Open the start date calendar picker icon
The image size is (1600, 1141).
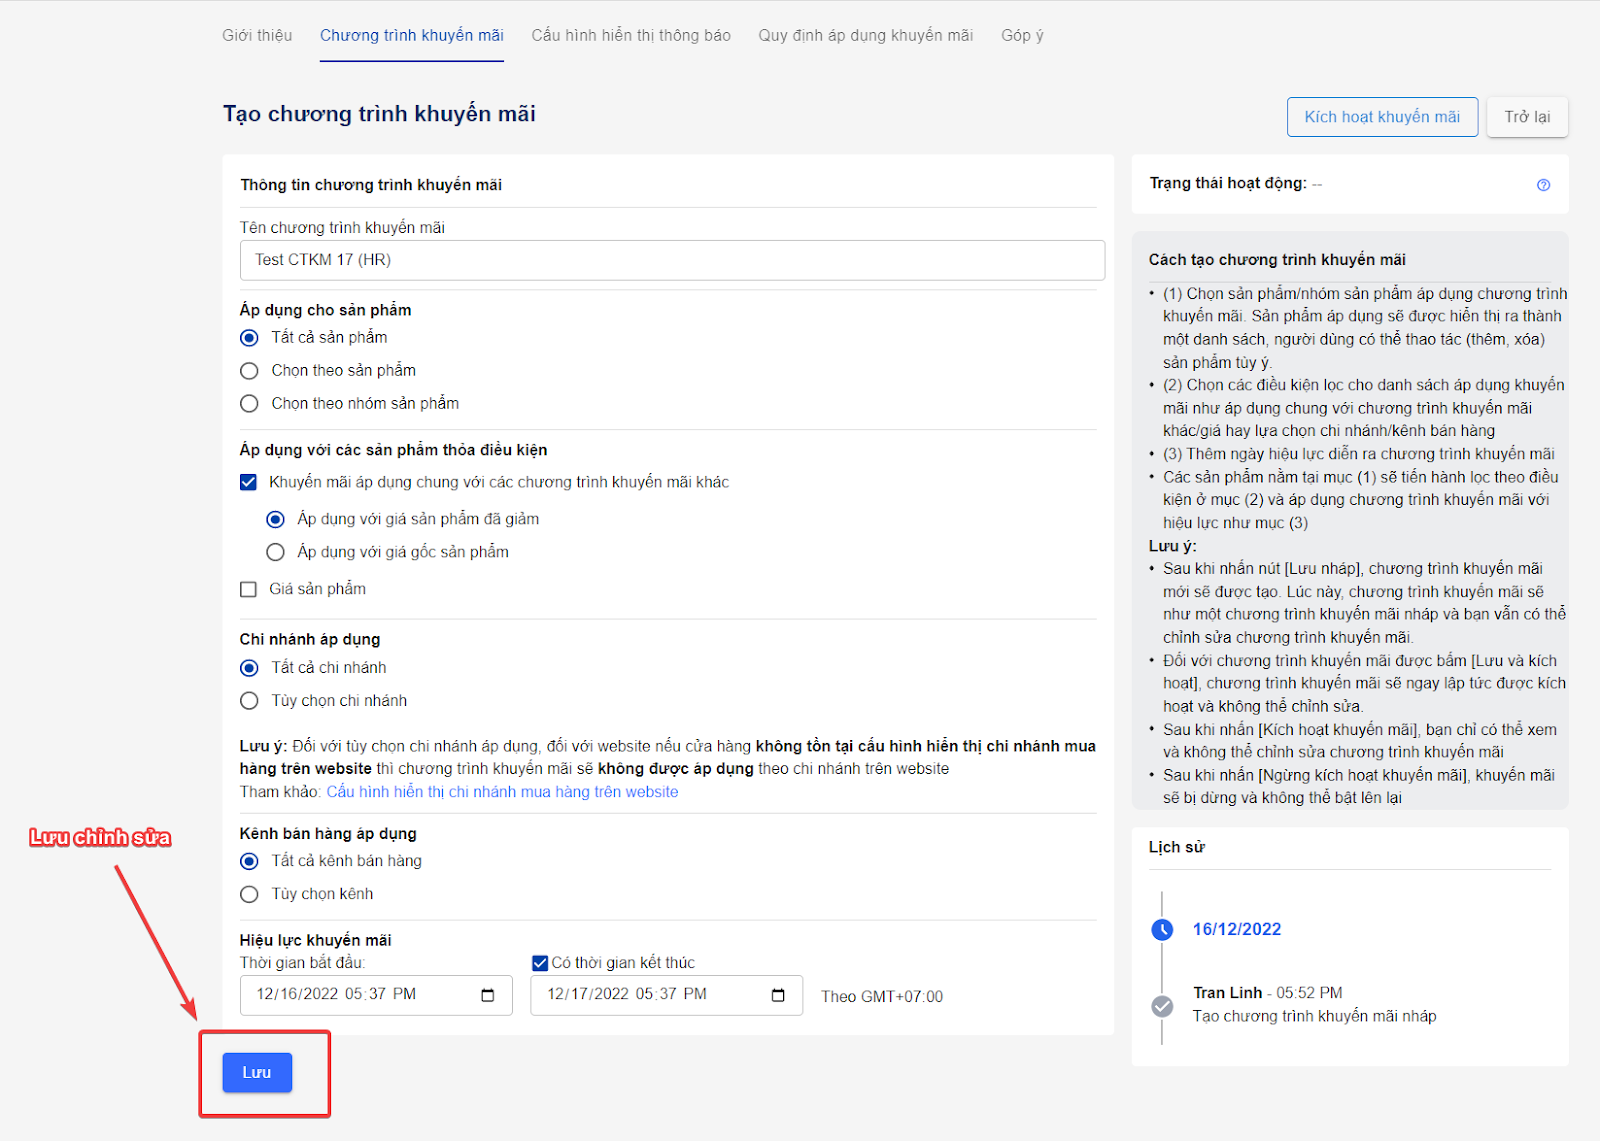[488, 995]
